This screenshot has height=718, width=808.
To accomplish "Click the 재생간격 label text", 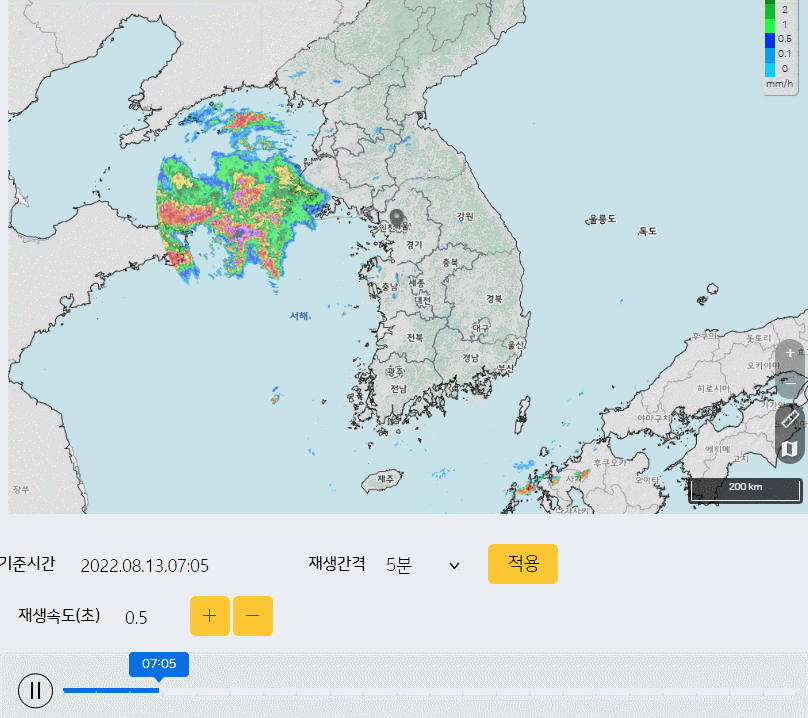I will click(x=337, y=563).
